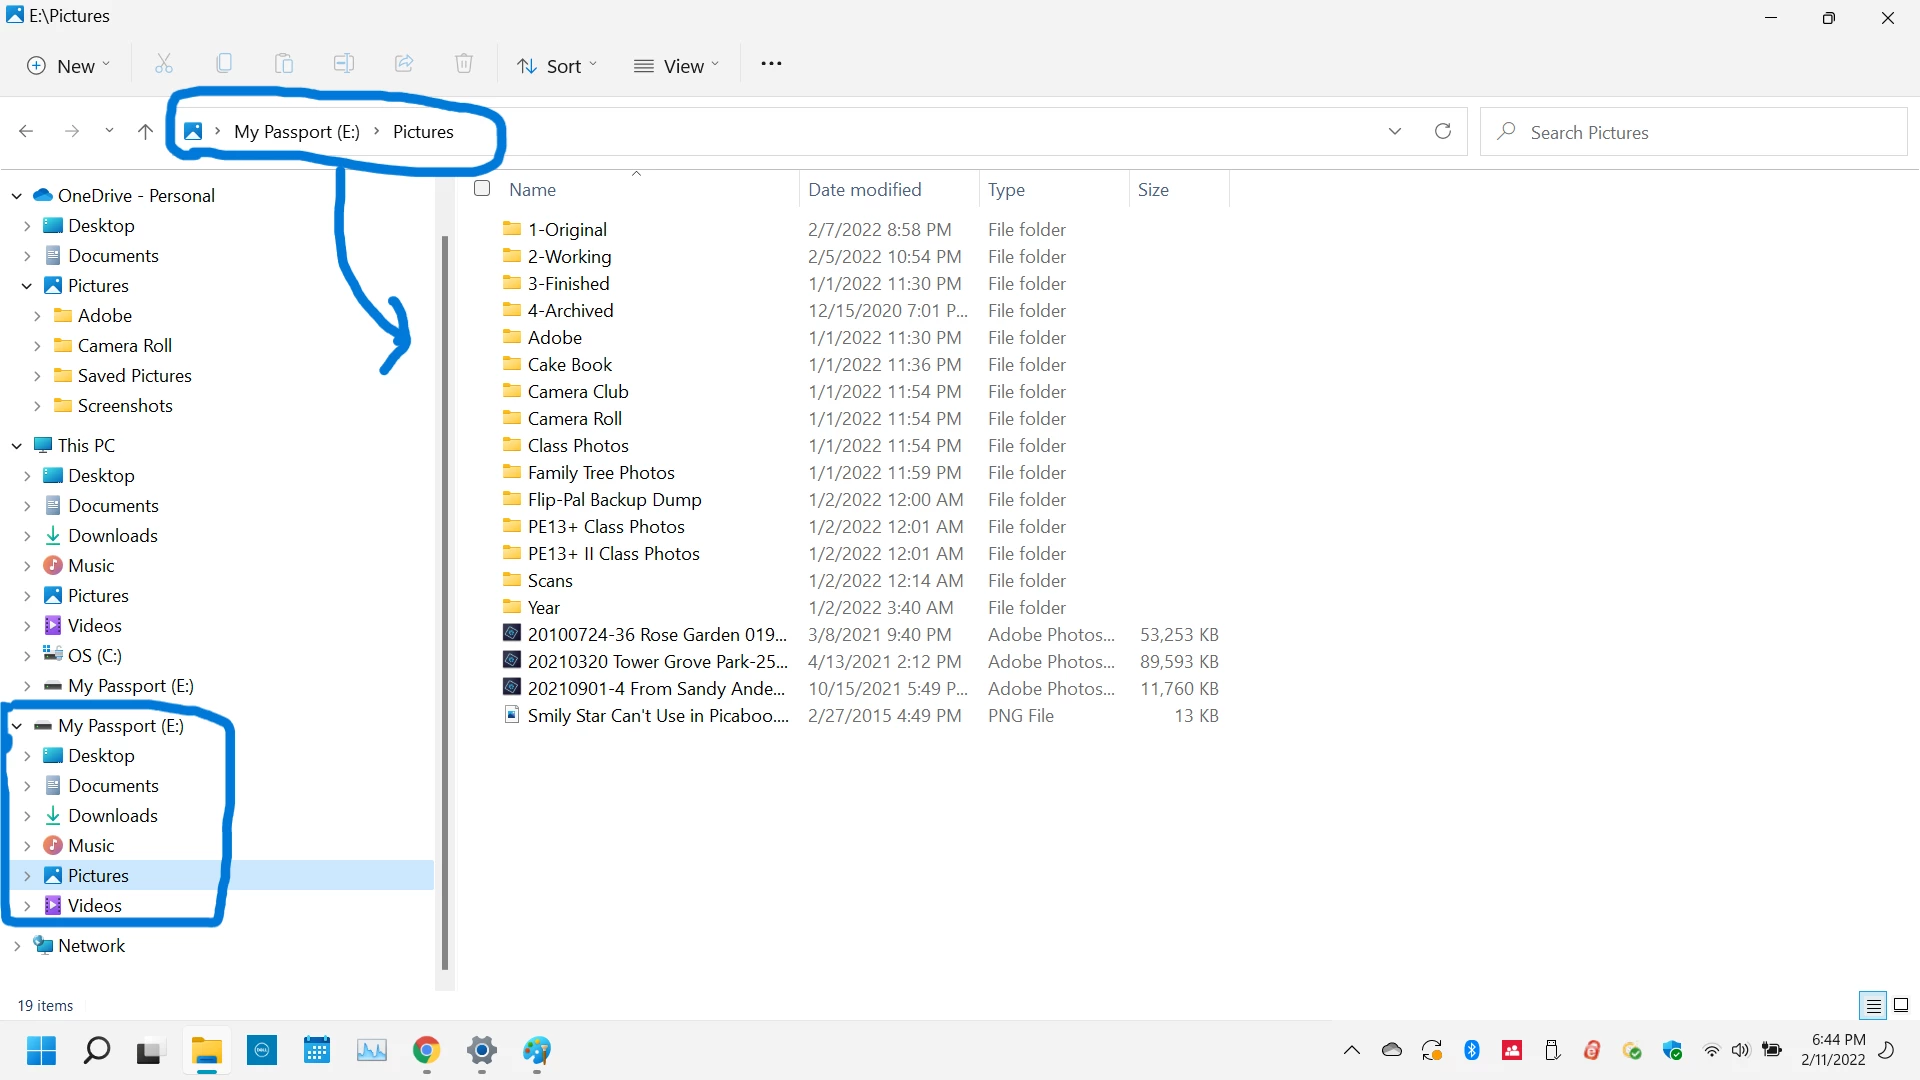Click the Share icon in toolbar
This screenshot has height=1080, width=1920.
pyautogui.click(x=404, y=65)
